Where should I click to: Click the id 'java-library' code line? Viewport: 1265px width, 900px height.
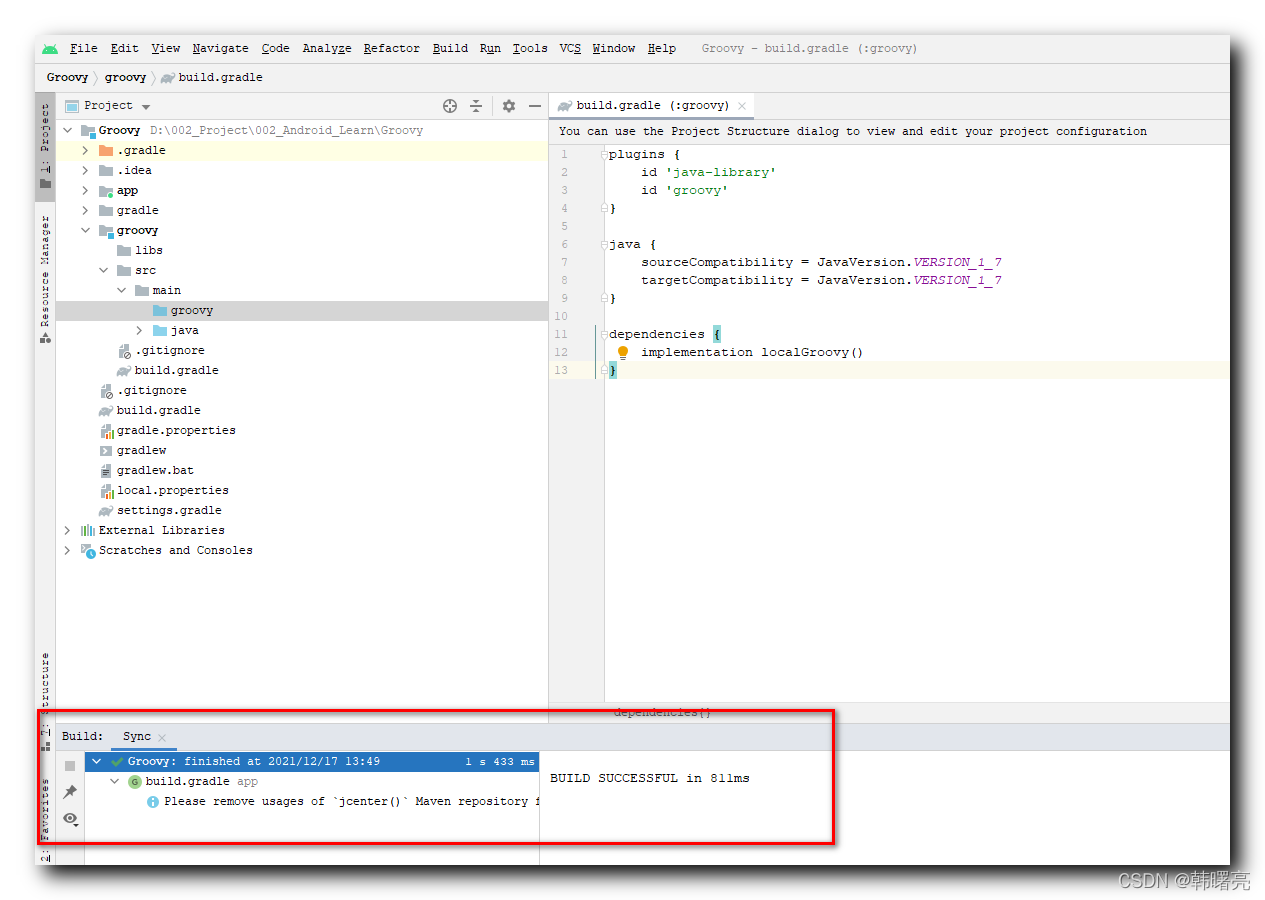(709, 172)
